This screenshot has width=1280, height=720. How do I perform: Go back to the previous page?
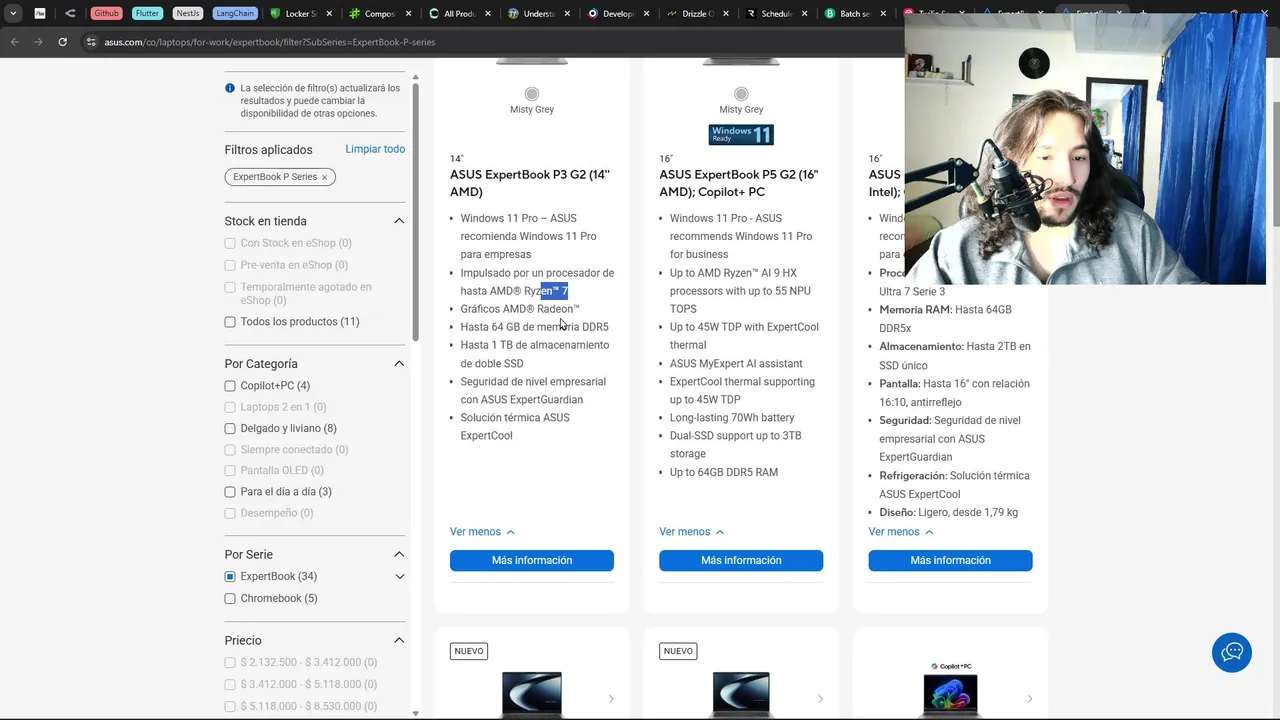tap(14, 42)
